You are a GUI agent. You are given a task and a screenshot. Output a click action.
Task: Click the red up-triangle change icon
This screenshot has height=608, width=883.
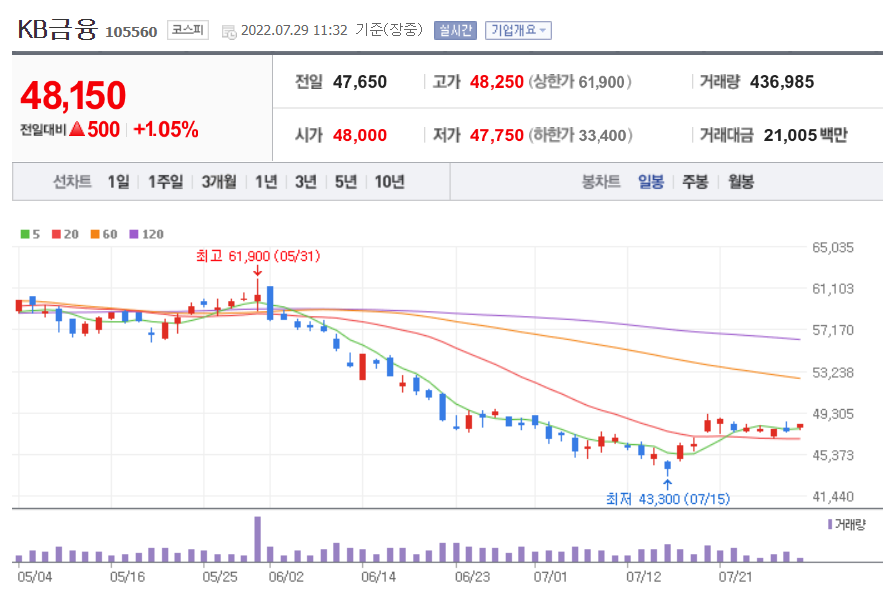(x=77, y=129)
